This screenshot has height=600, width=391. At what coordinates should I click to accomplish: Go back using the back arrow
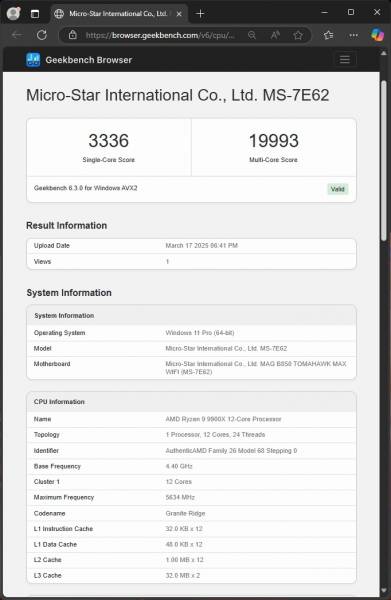click(17, 35)
